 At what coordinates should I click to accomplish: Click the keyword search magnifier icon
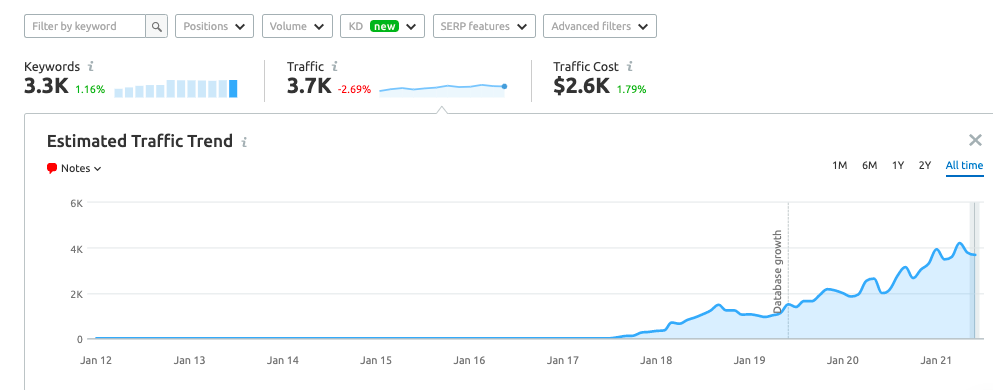156,27
